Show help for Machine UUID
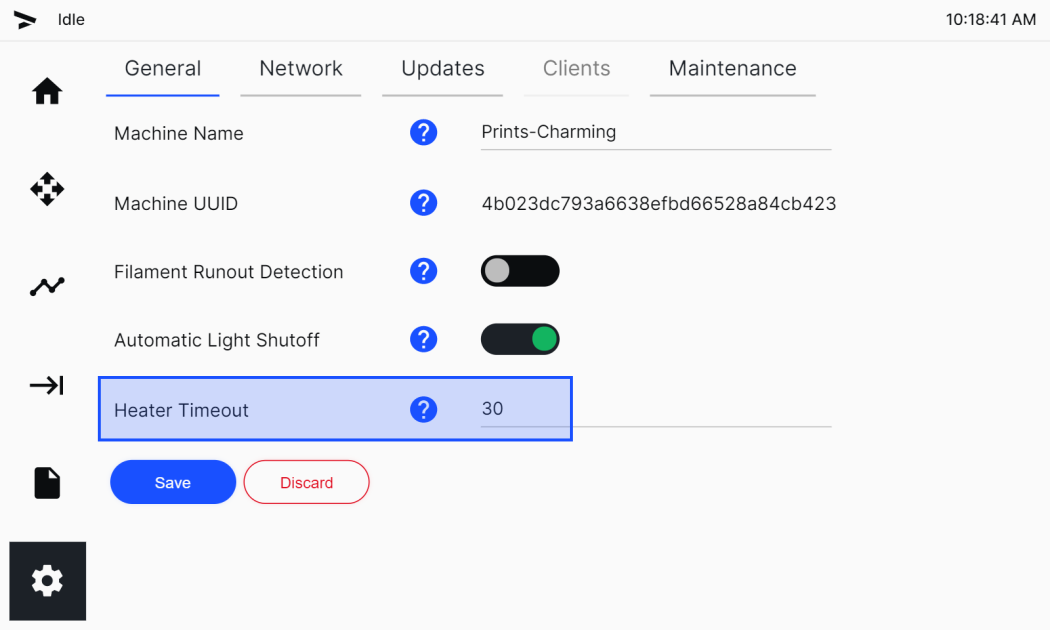Image resolution: width=1050 pixels, height=630 pixels. pyautogui.click(x=423, y=202)
